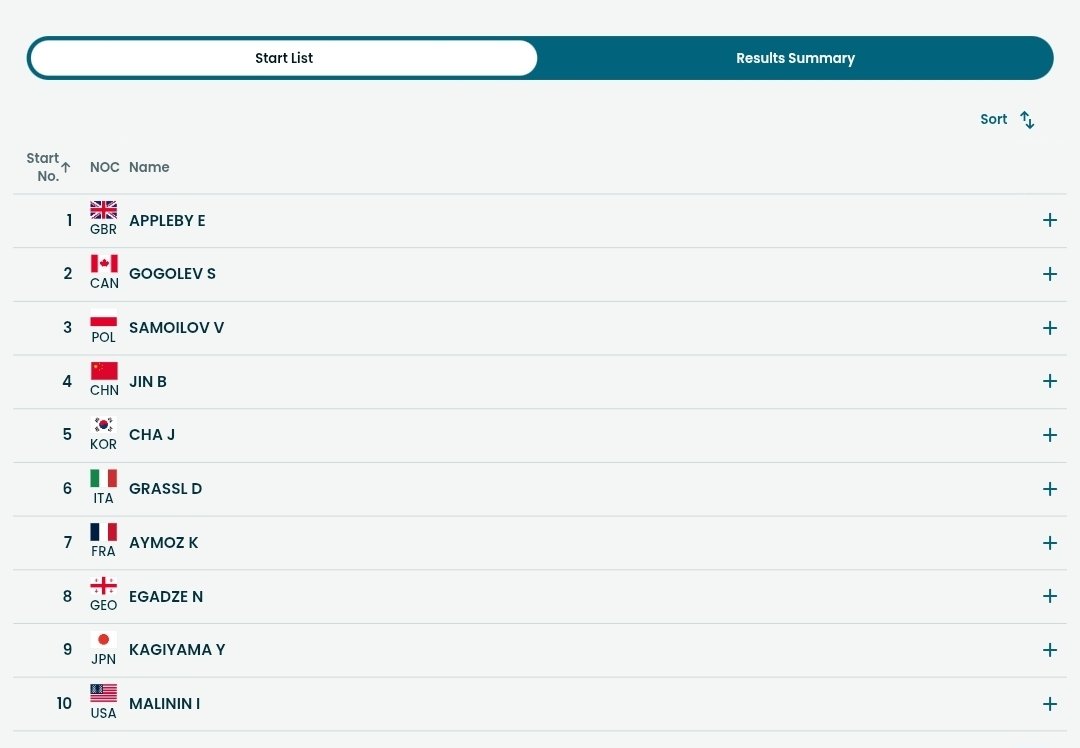Click the KOR country code
This screenshot has width=1080, height=748.
pos(103,444)
